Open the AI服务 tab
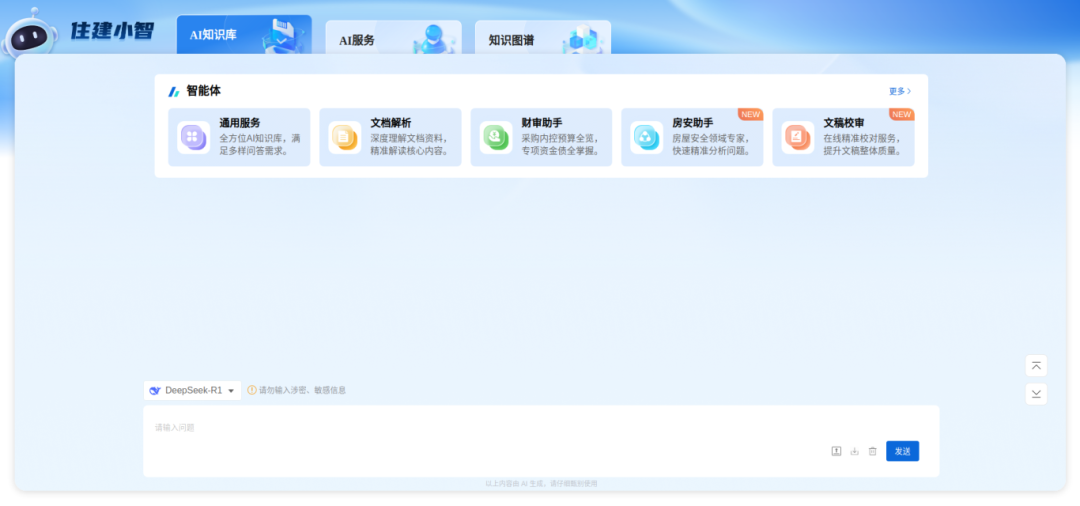This screenshot has width=1080, height=506. click(x=393, y=38)
